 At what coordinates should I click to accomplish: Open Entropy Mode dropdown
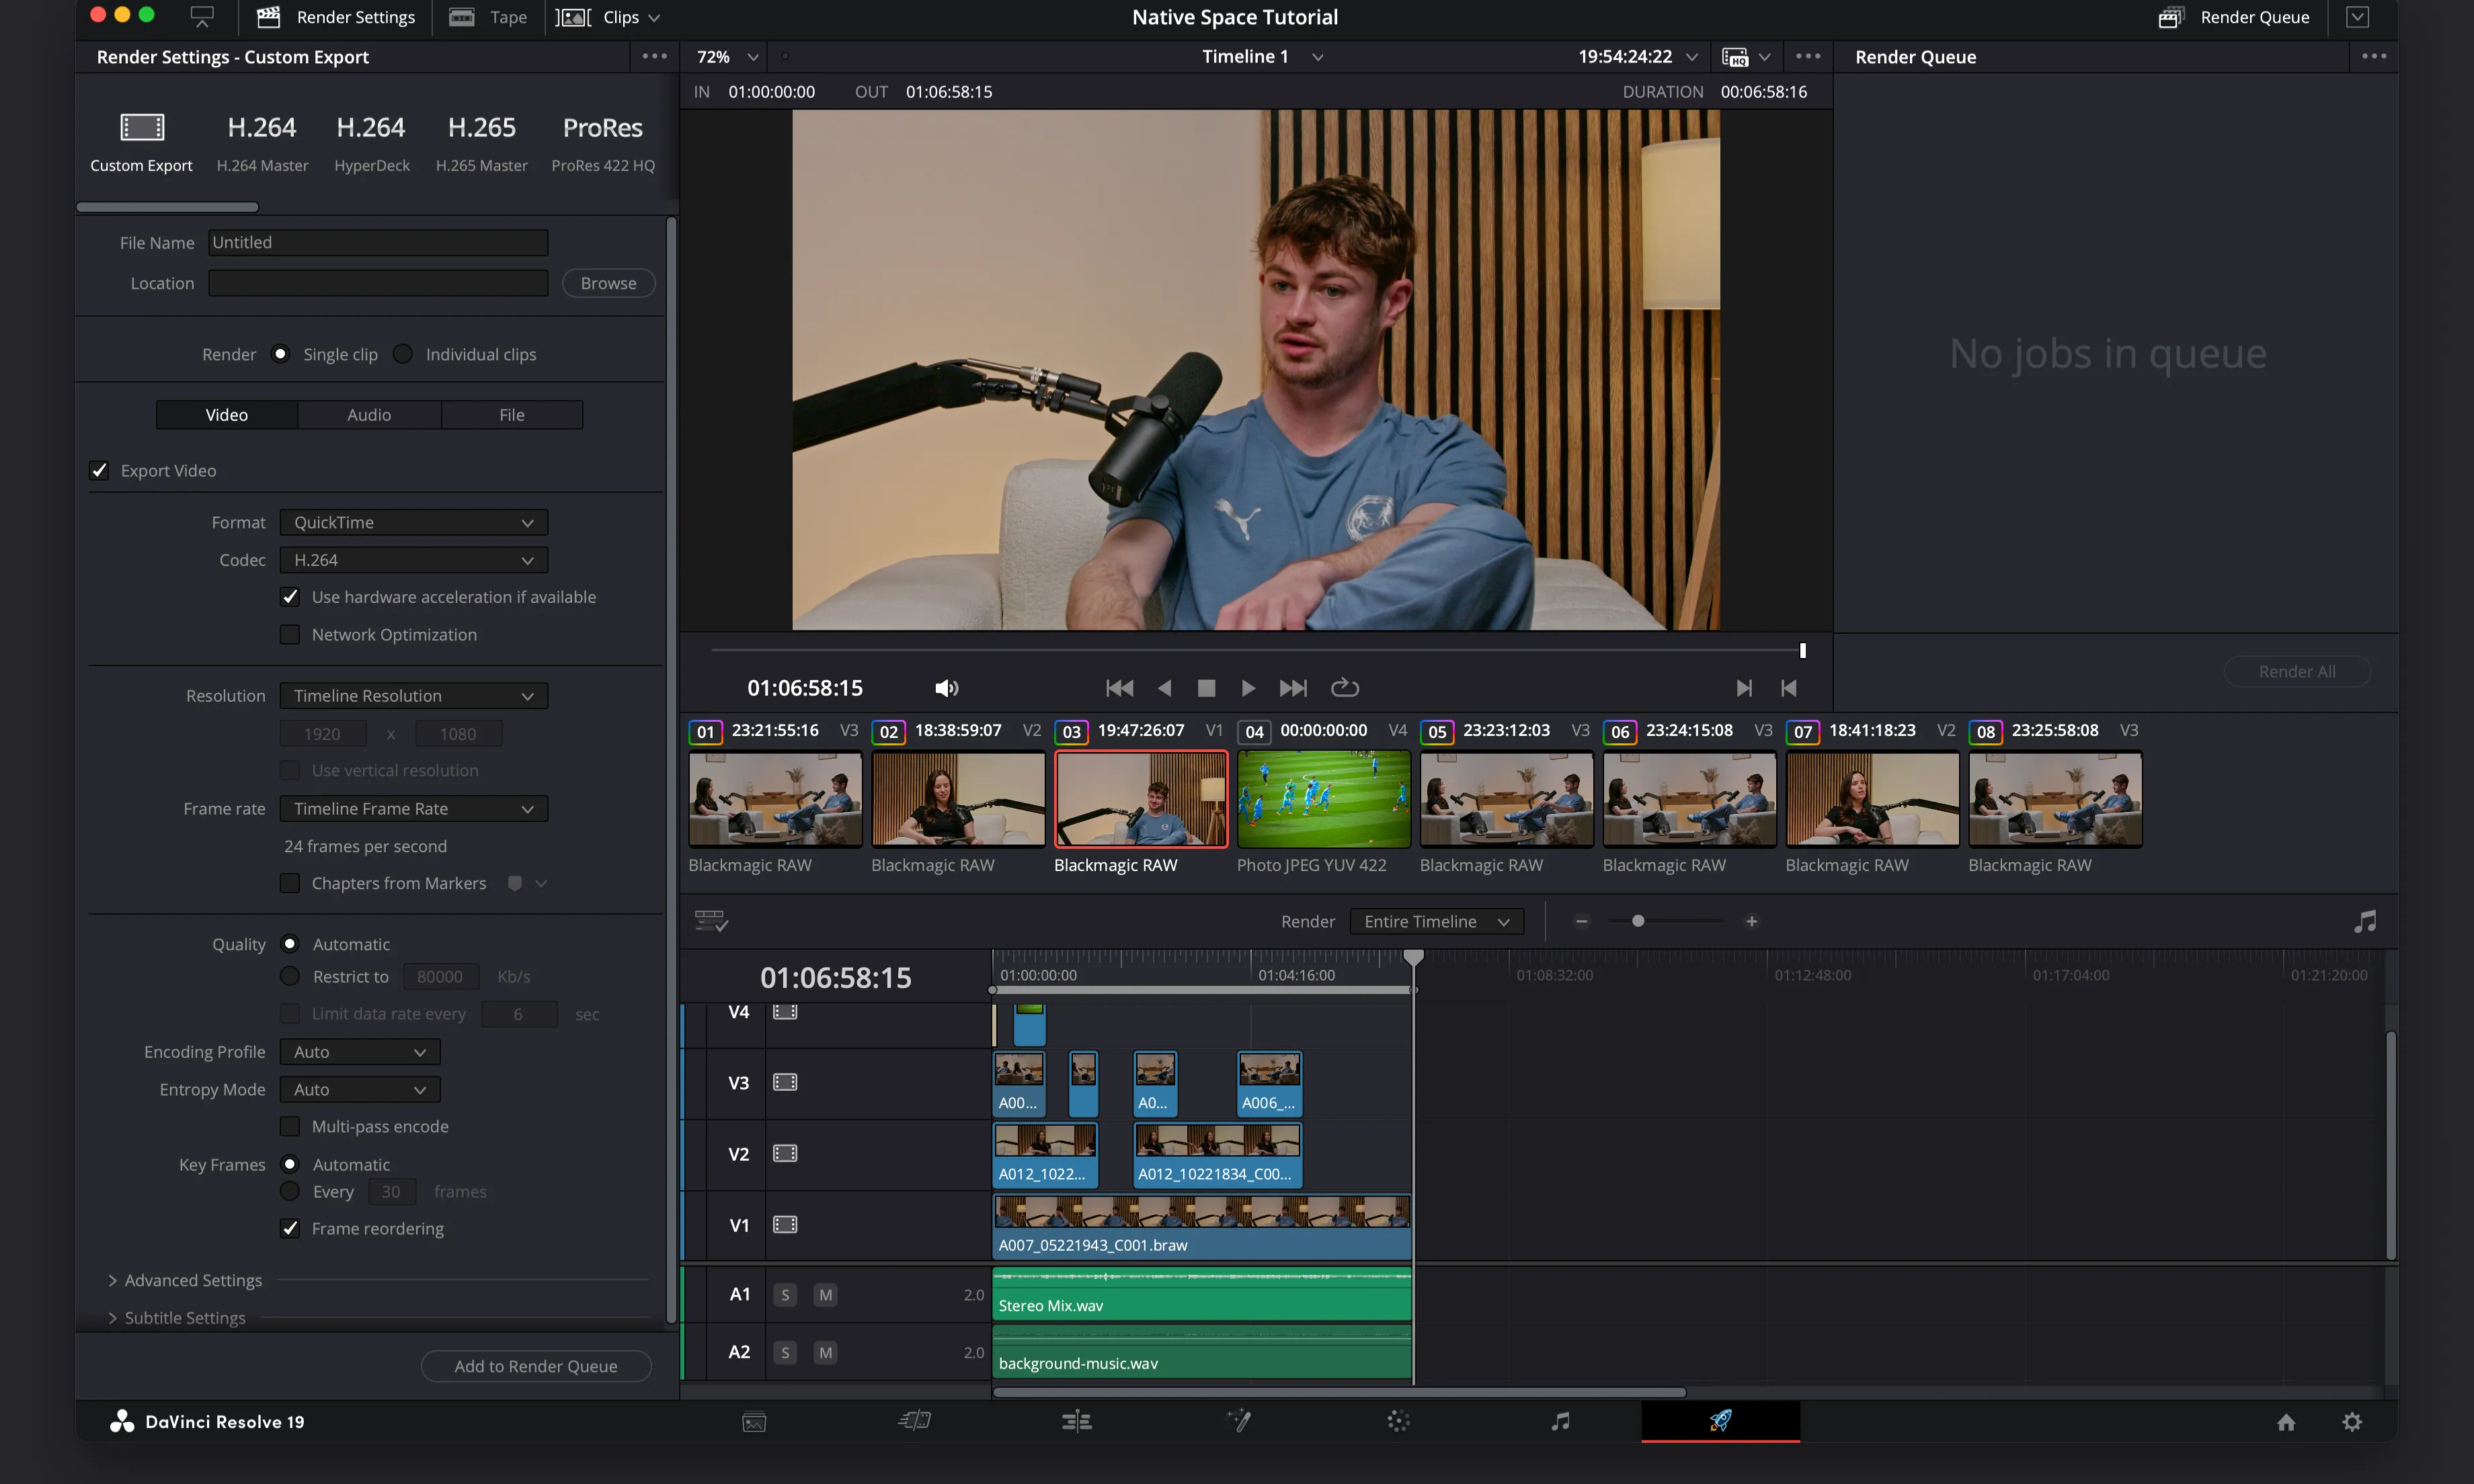tap(360, 1089)
